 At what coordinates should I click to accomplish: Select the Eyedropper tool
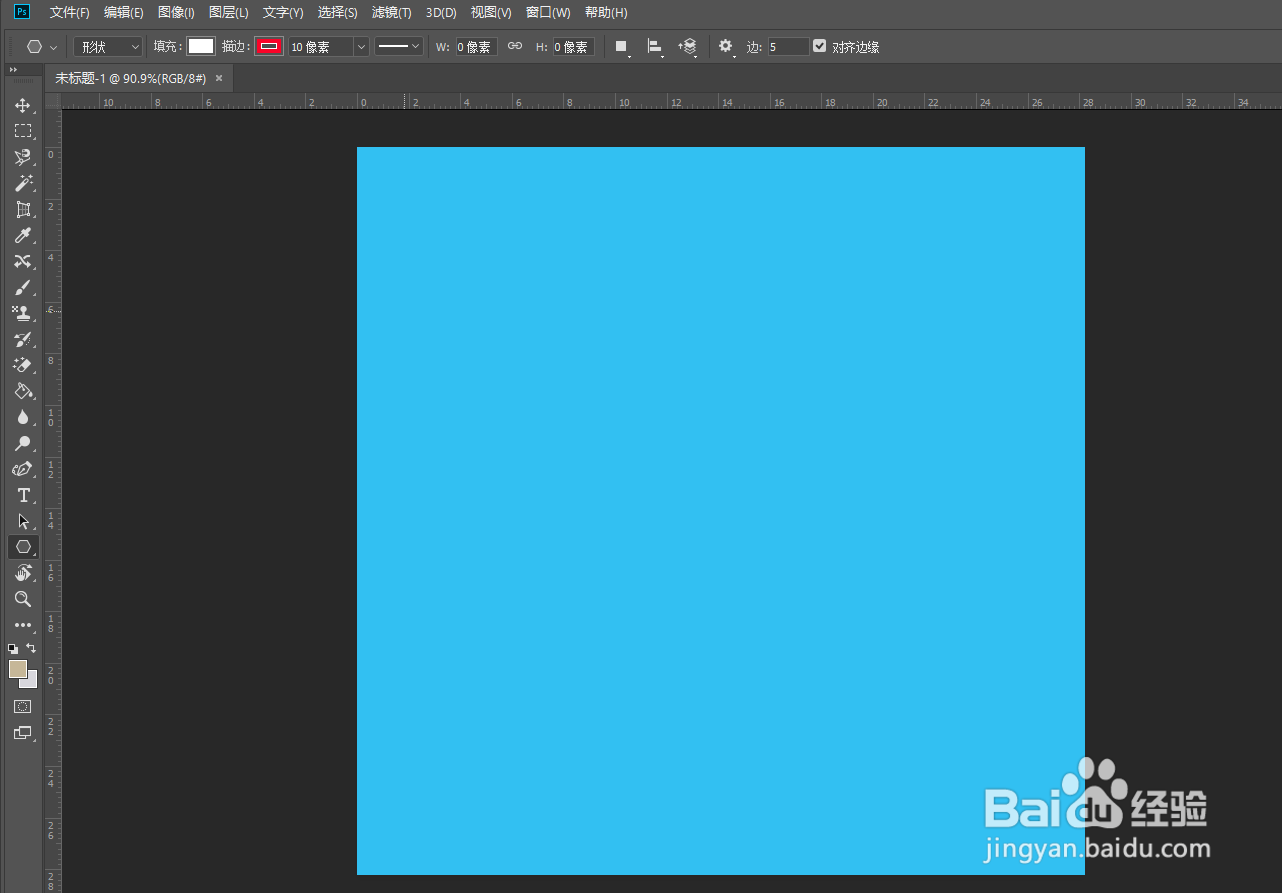(22, 235)
